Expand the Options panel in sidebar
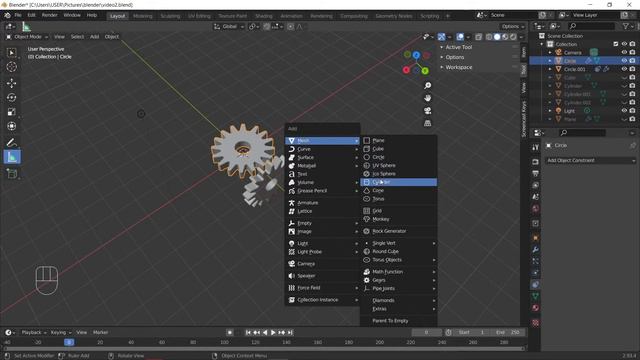640x360 pixels. (454, 57)
